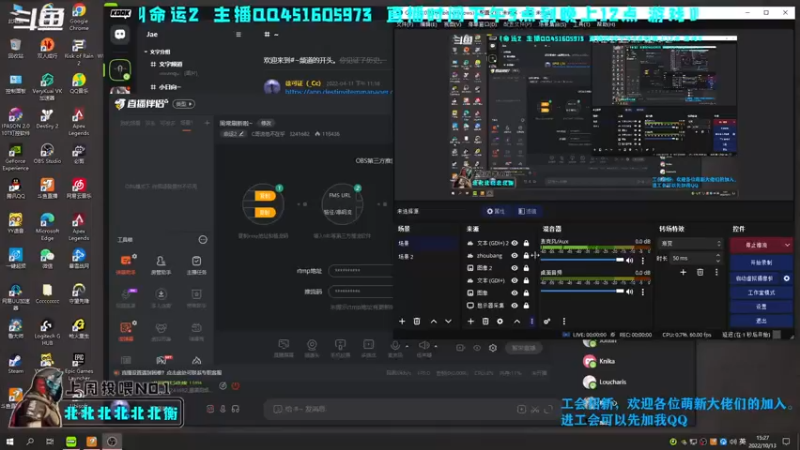The height and width of the screenshot is (450, 800).
Task: Click 开始录制 start recording button
Action: pos(761,263)
